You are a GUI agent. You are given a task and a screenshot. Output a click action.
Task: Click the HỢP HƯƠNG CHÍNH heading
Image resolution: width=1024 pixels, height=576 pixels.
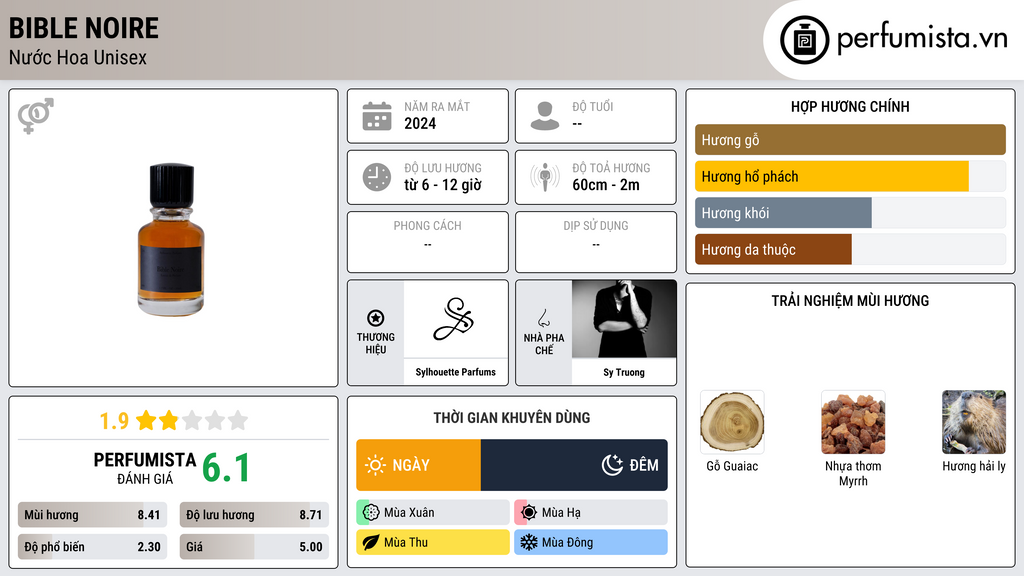tap(850, 106)
